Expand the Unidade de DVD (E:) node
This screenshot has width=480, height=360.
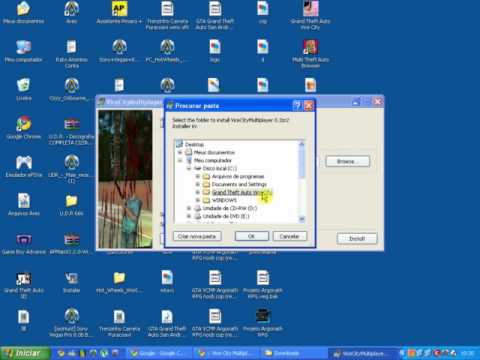click(x=189, y=216)
